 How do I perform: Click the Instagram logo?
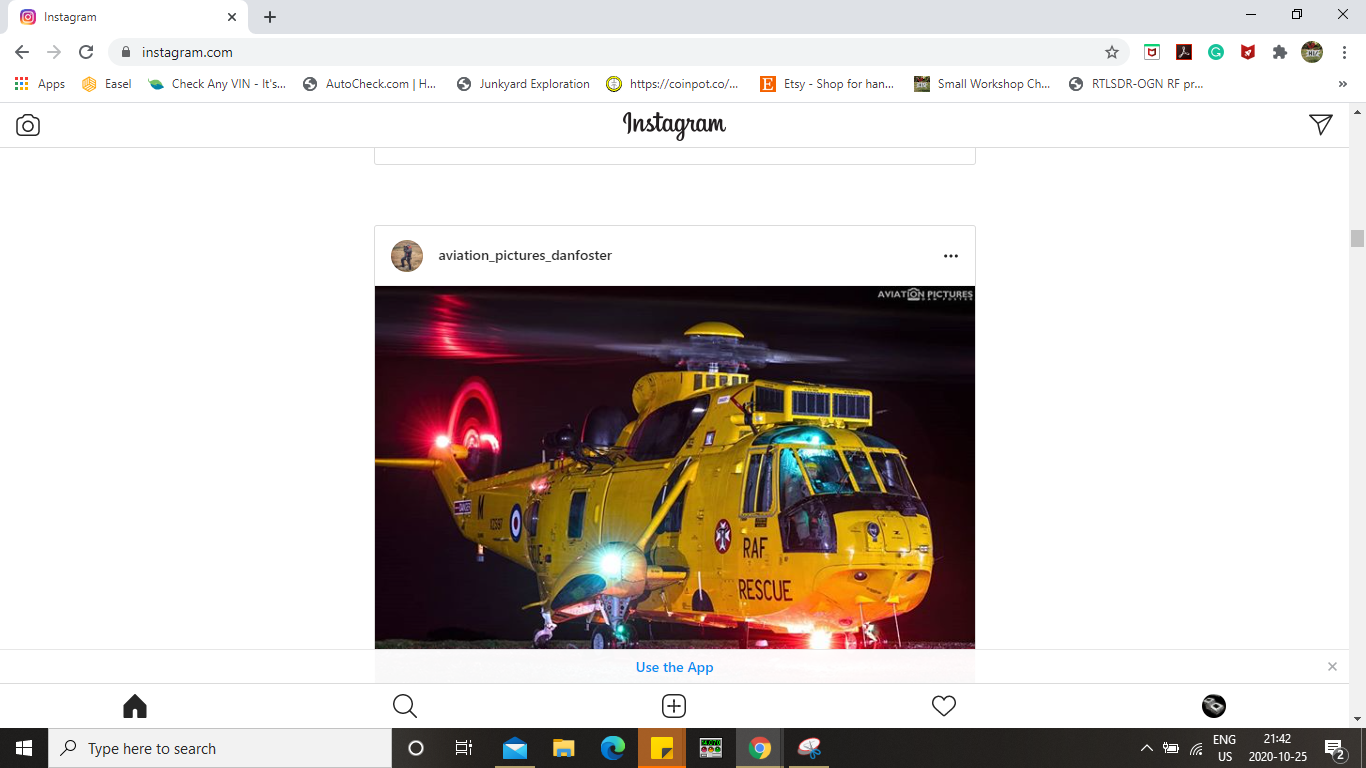pyautogui.click(x=675, y=125)
